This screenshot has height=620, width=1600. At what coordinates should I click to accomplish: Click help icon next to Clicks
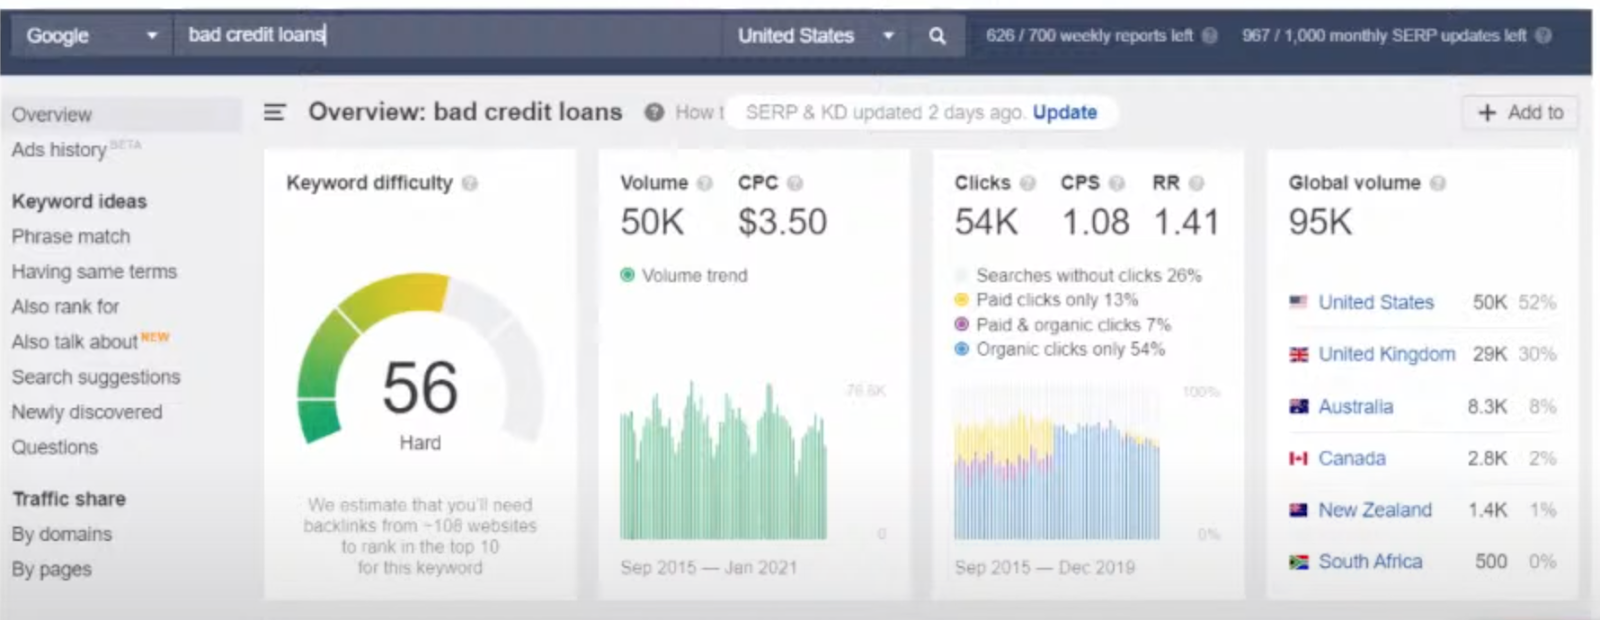click(1028, 183)
